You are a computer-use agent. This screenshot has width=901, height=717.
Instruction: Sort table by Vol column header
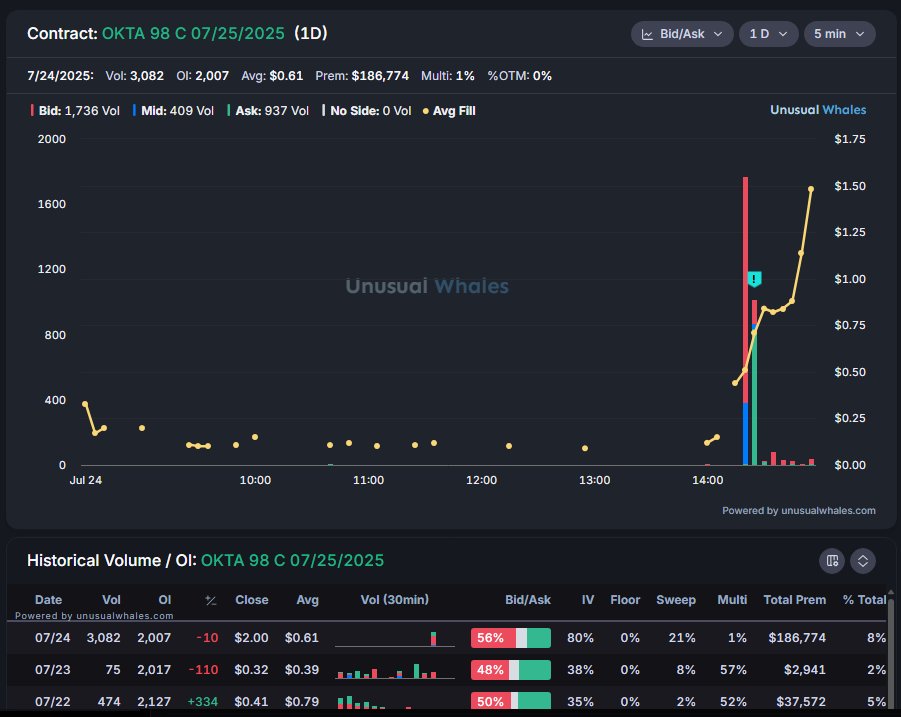tap(111, 600)
